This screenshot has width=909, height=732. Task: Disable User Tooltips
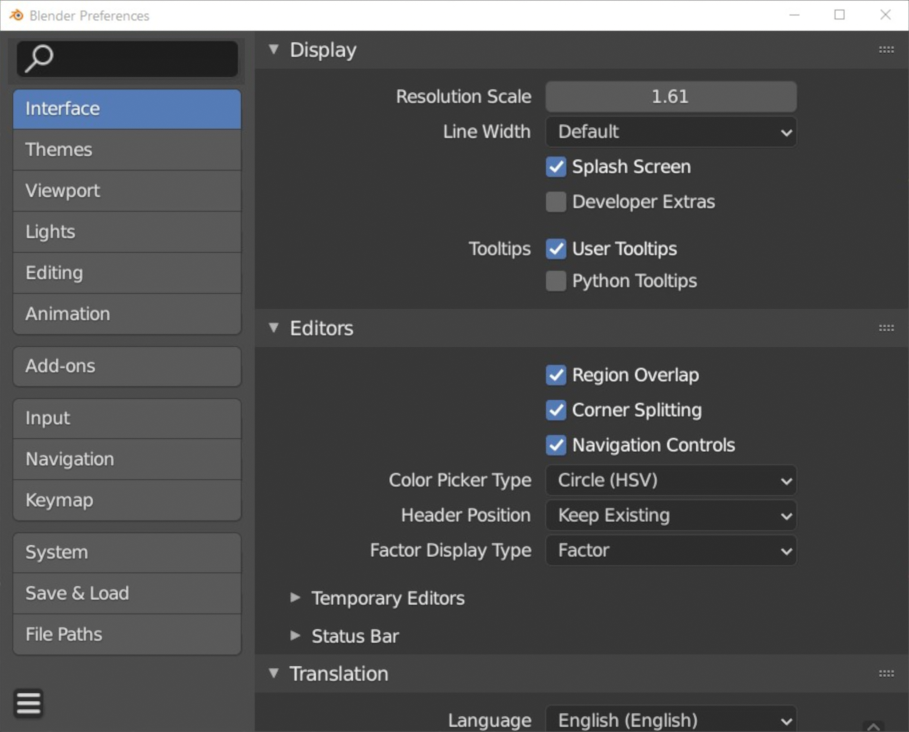[x=556, y=249]
